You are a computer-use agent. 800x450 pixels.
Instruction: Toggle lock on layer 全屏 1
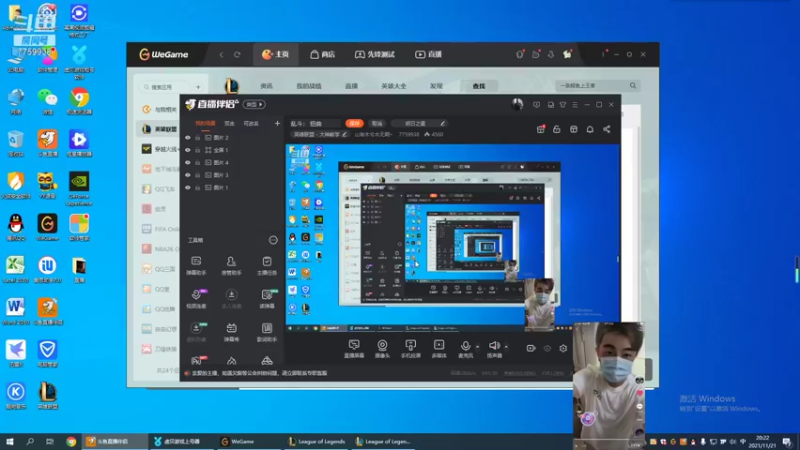(x=197, y=150)
